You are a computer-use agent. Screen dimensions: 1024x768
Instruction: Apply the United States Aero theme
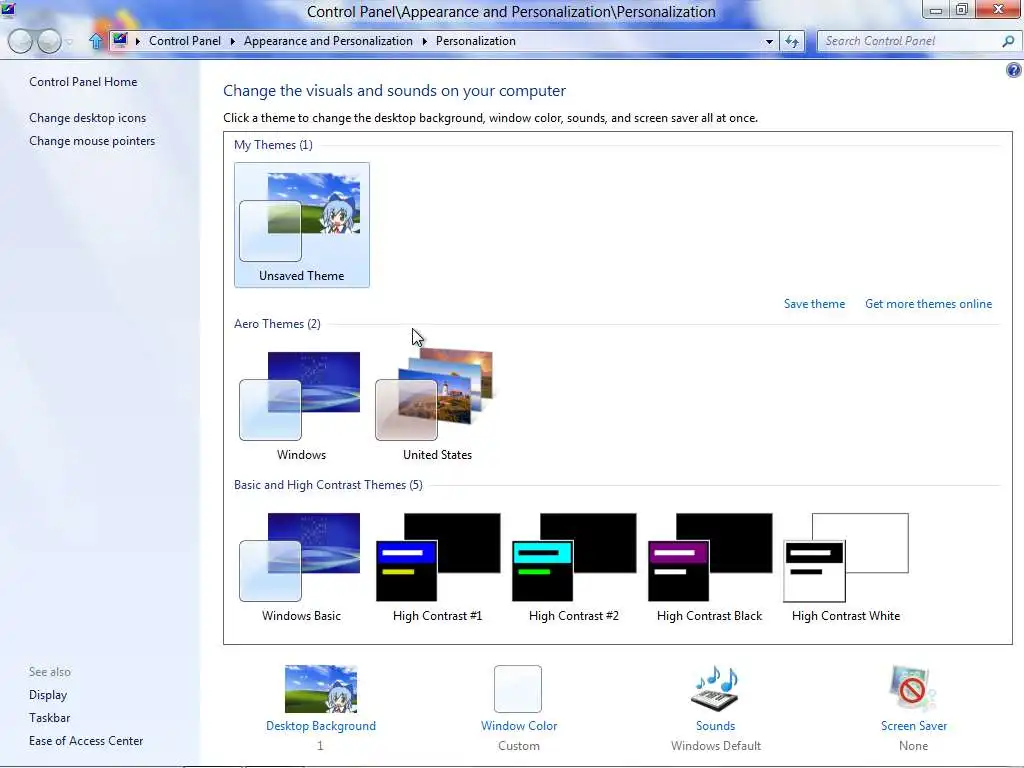pos(437,406)
